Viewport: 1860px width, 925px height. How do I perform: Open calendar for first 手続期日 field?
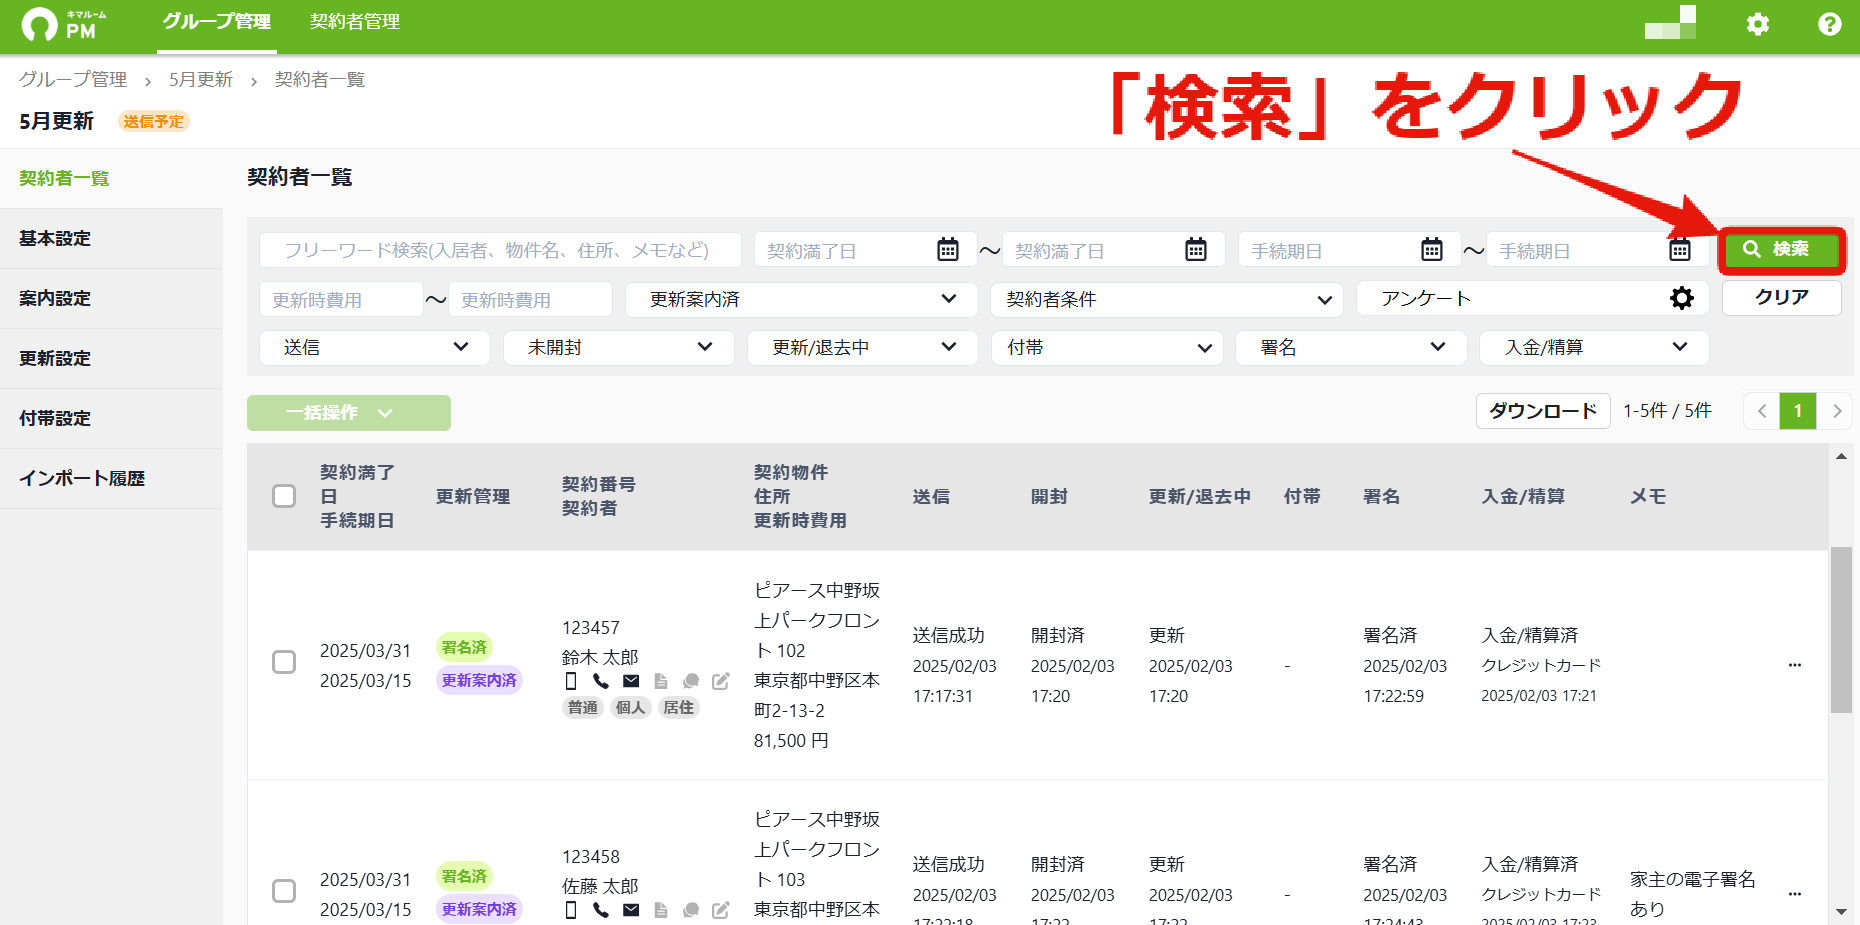1432,250
